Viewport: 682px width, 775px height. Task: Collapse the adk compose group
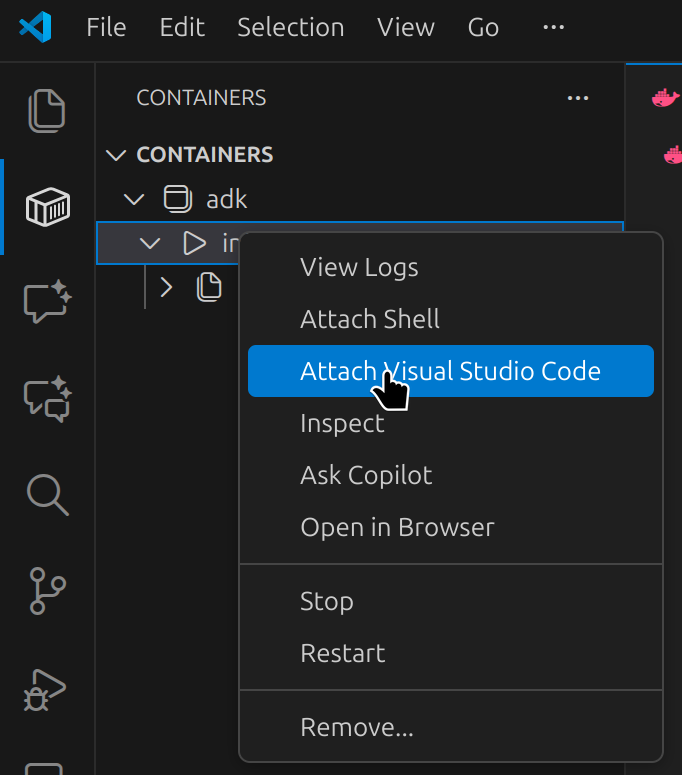pyautogui.click(x=134, y=199)
